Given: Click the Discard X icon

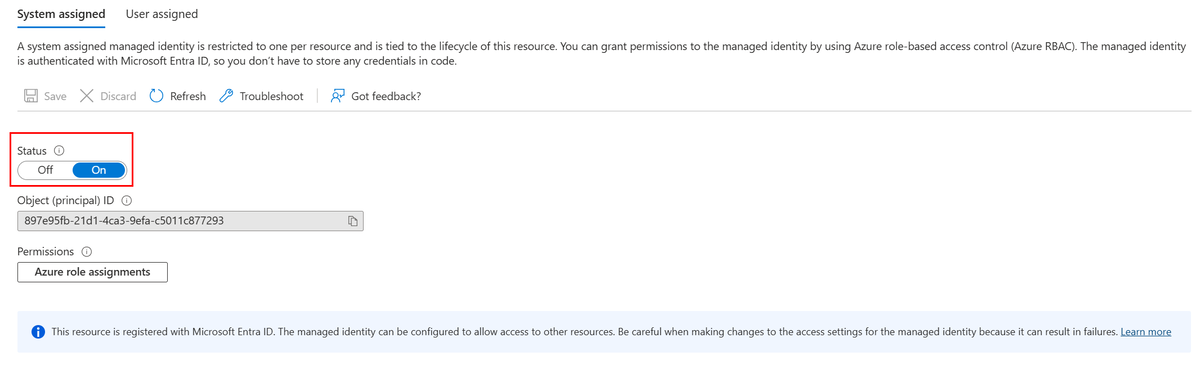Looking at the screenshot, I should 86,96.
